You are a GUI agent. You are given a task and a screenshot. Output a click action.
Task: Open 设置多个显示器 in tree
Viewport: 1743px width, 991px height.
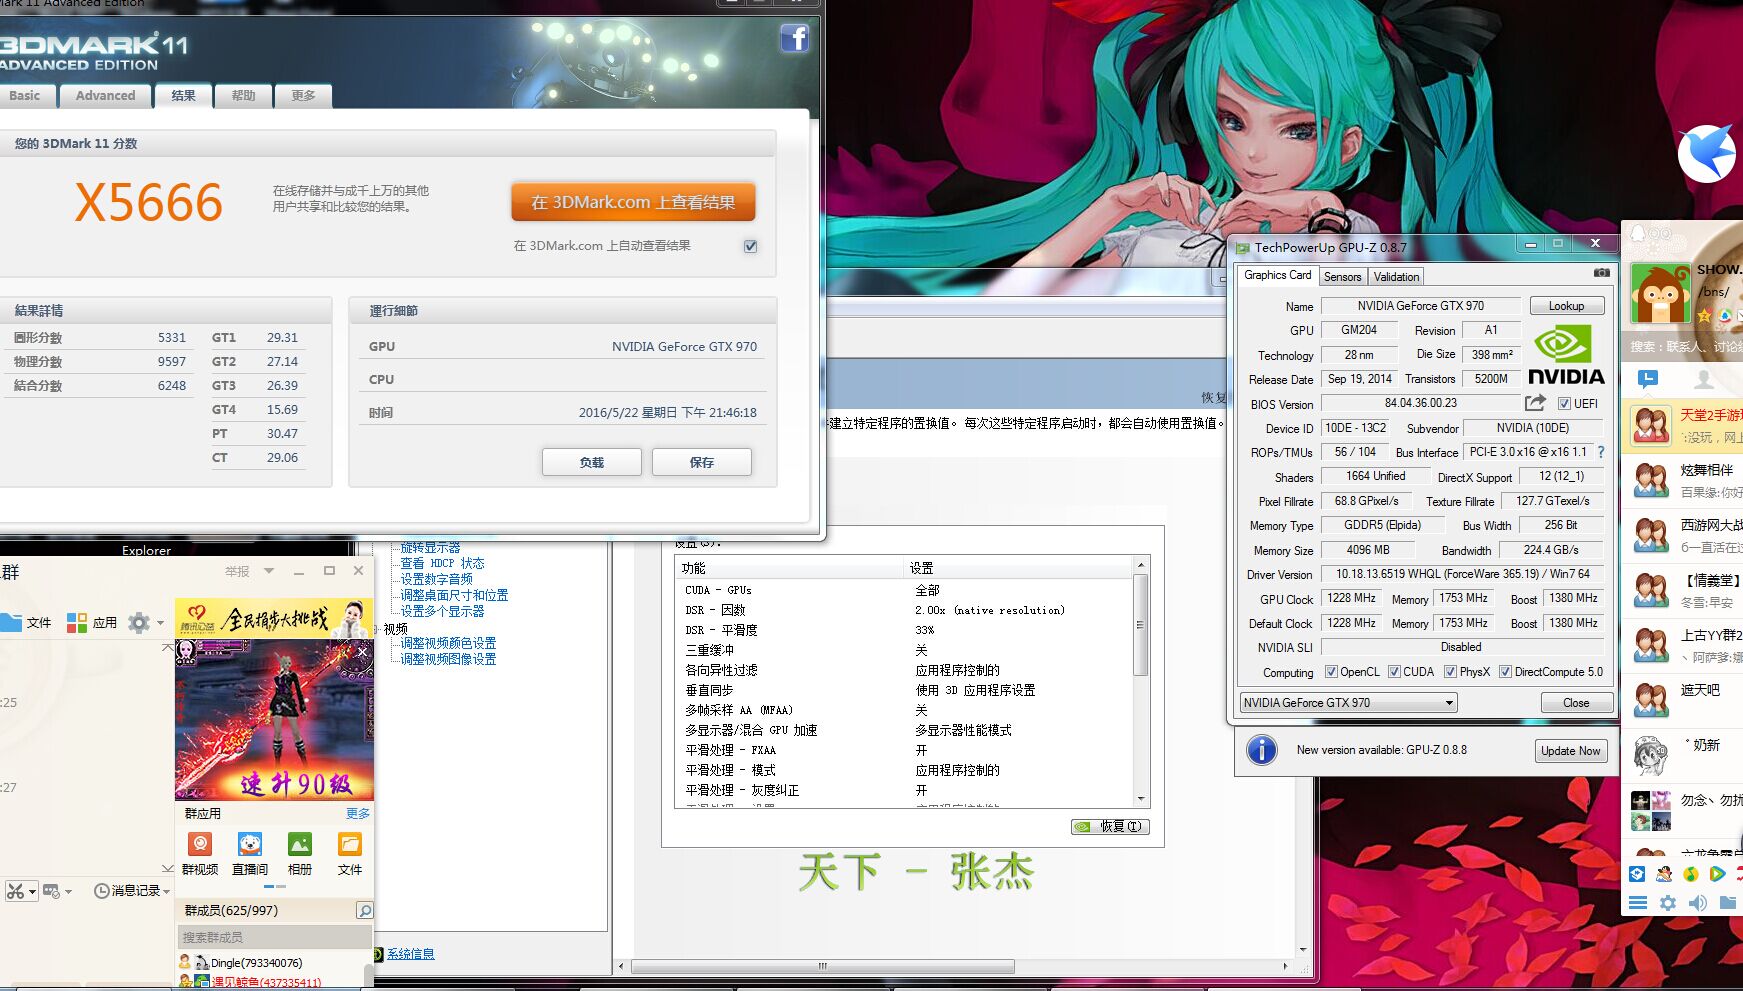442,611
